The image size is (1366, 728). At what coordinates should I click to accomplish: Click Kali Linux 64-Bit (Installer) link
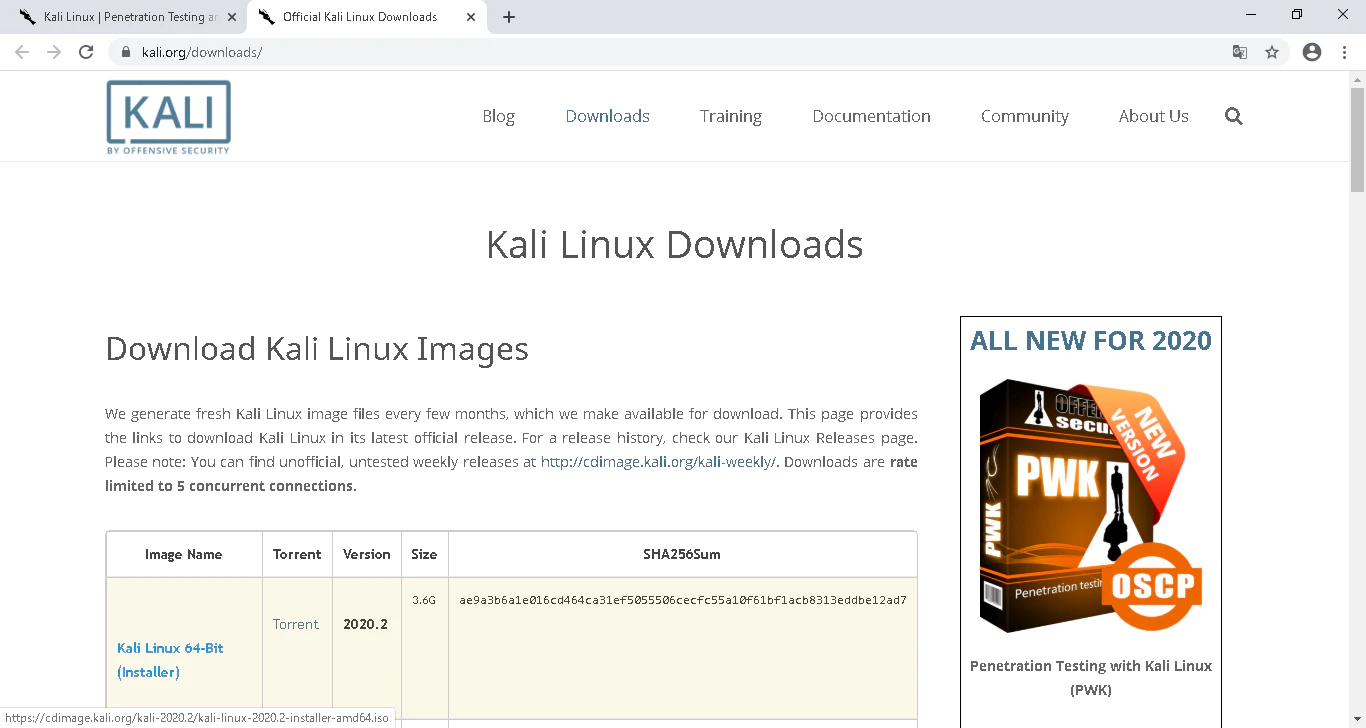tap(170, 660)
